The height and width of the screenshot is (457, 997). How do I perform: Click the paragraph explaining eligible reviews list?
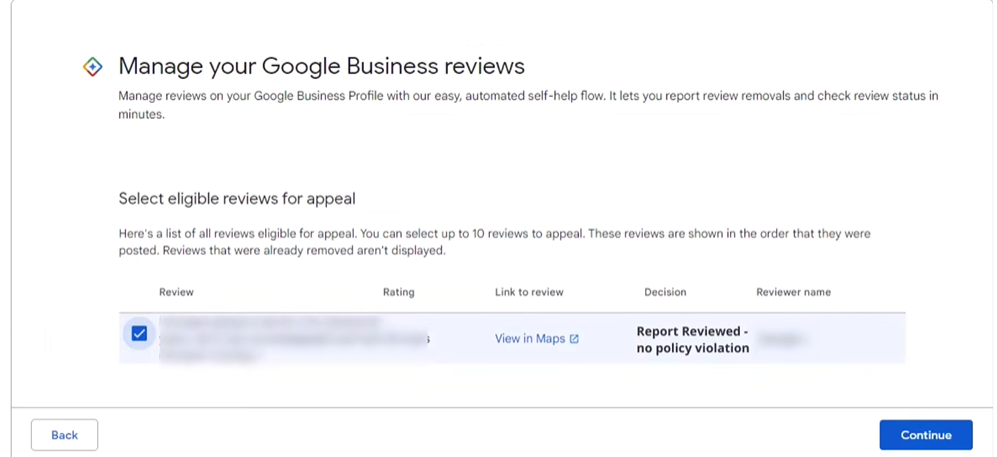(x=494, y=242)
